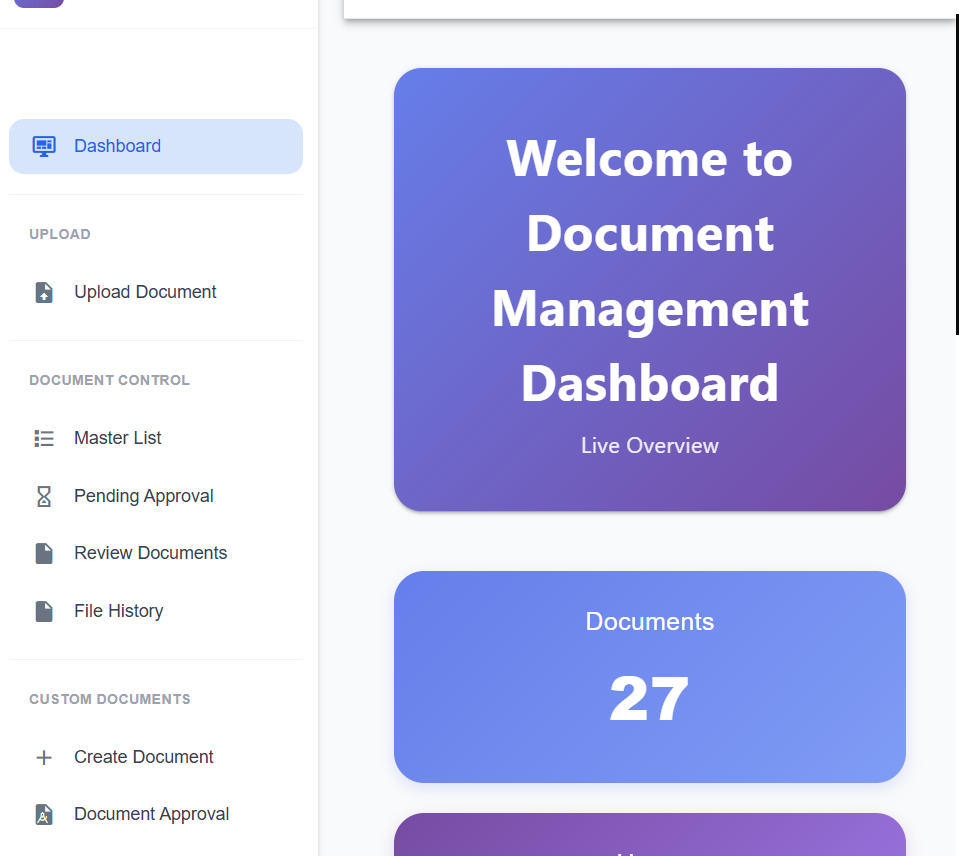Select the Master List list icon
The width and height of the screenshot is (959, 856).
click(44, 438)
